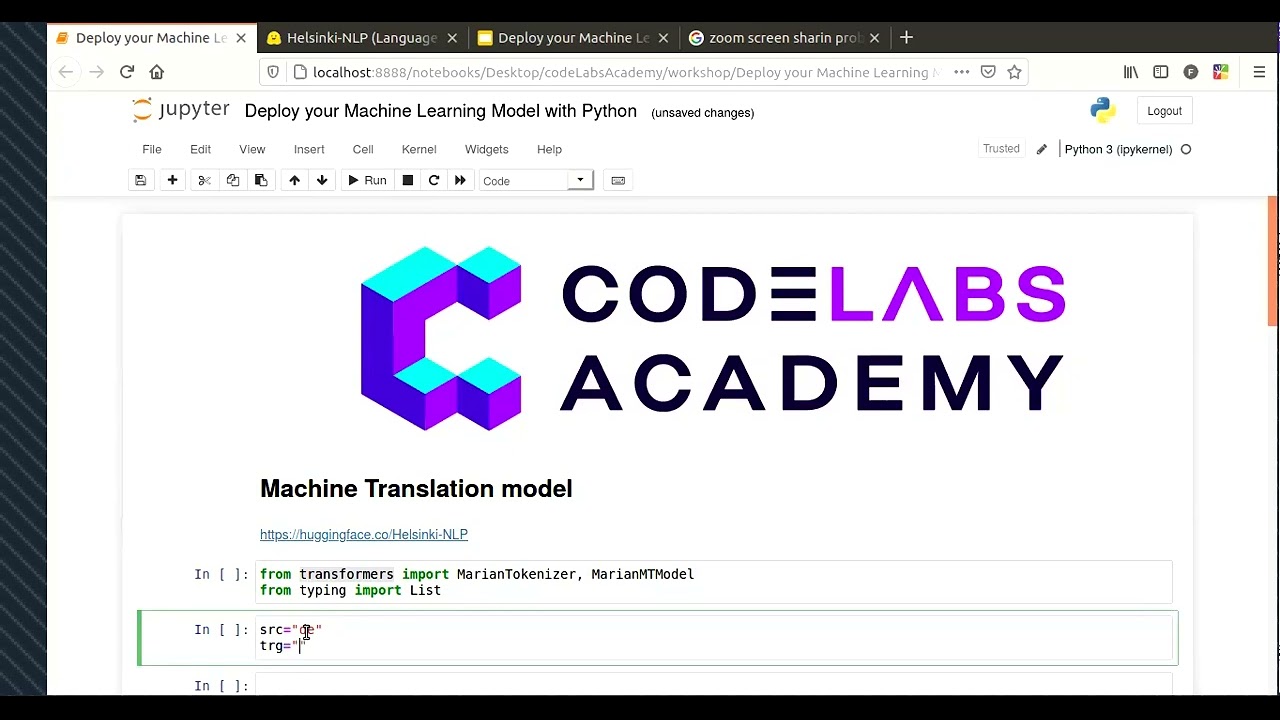
Task: Open the Help menu
Action: 549,149
